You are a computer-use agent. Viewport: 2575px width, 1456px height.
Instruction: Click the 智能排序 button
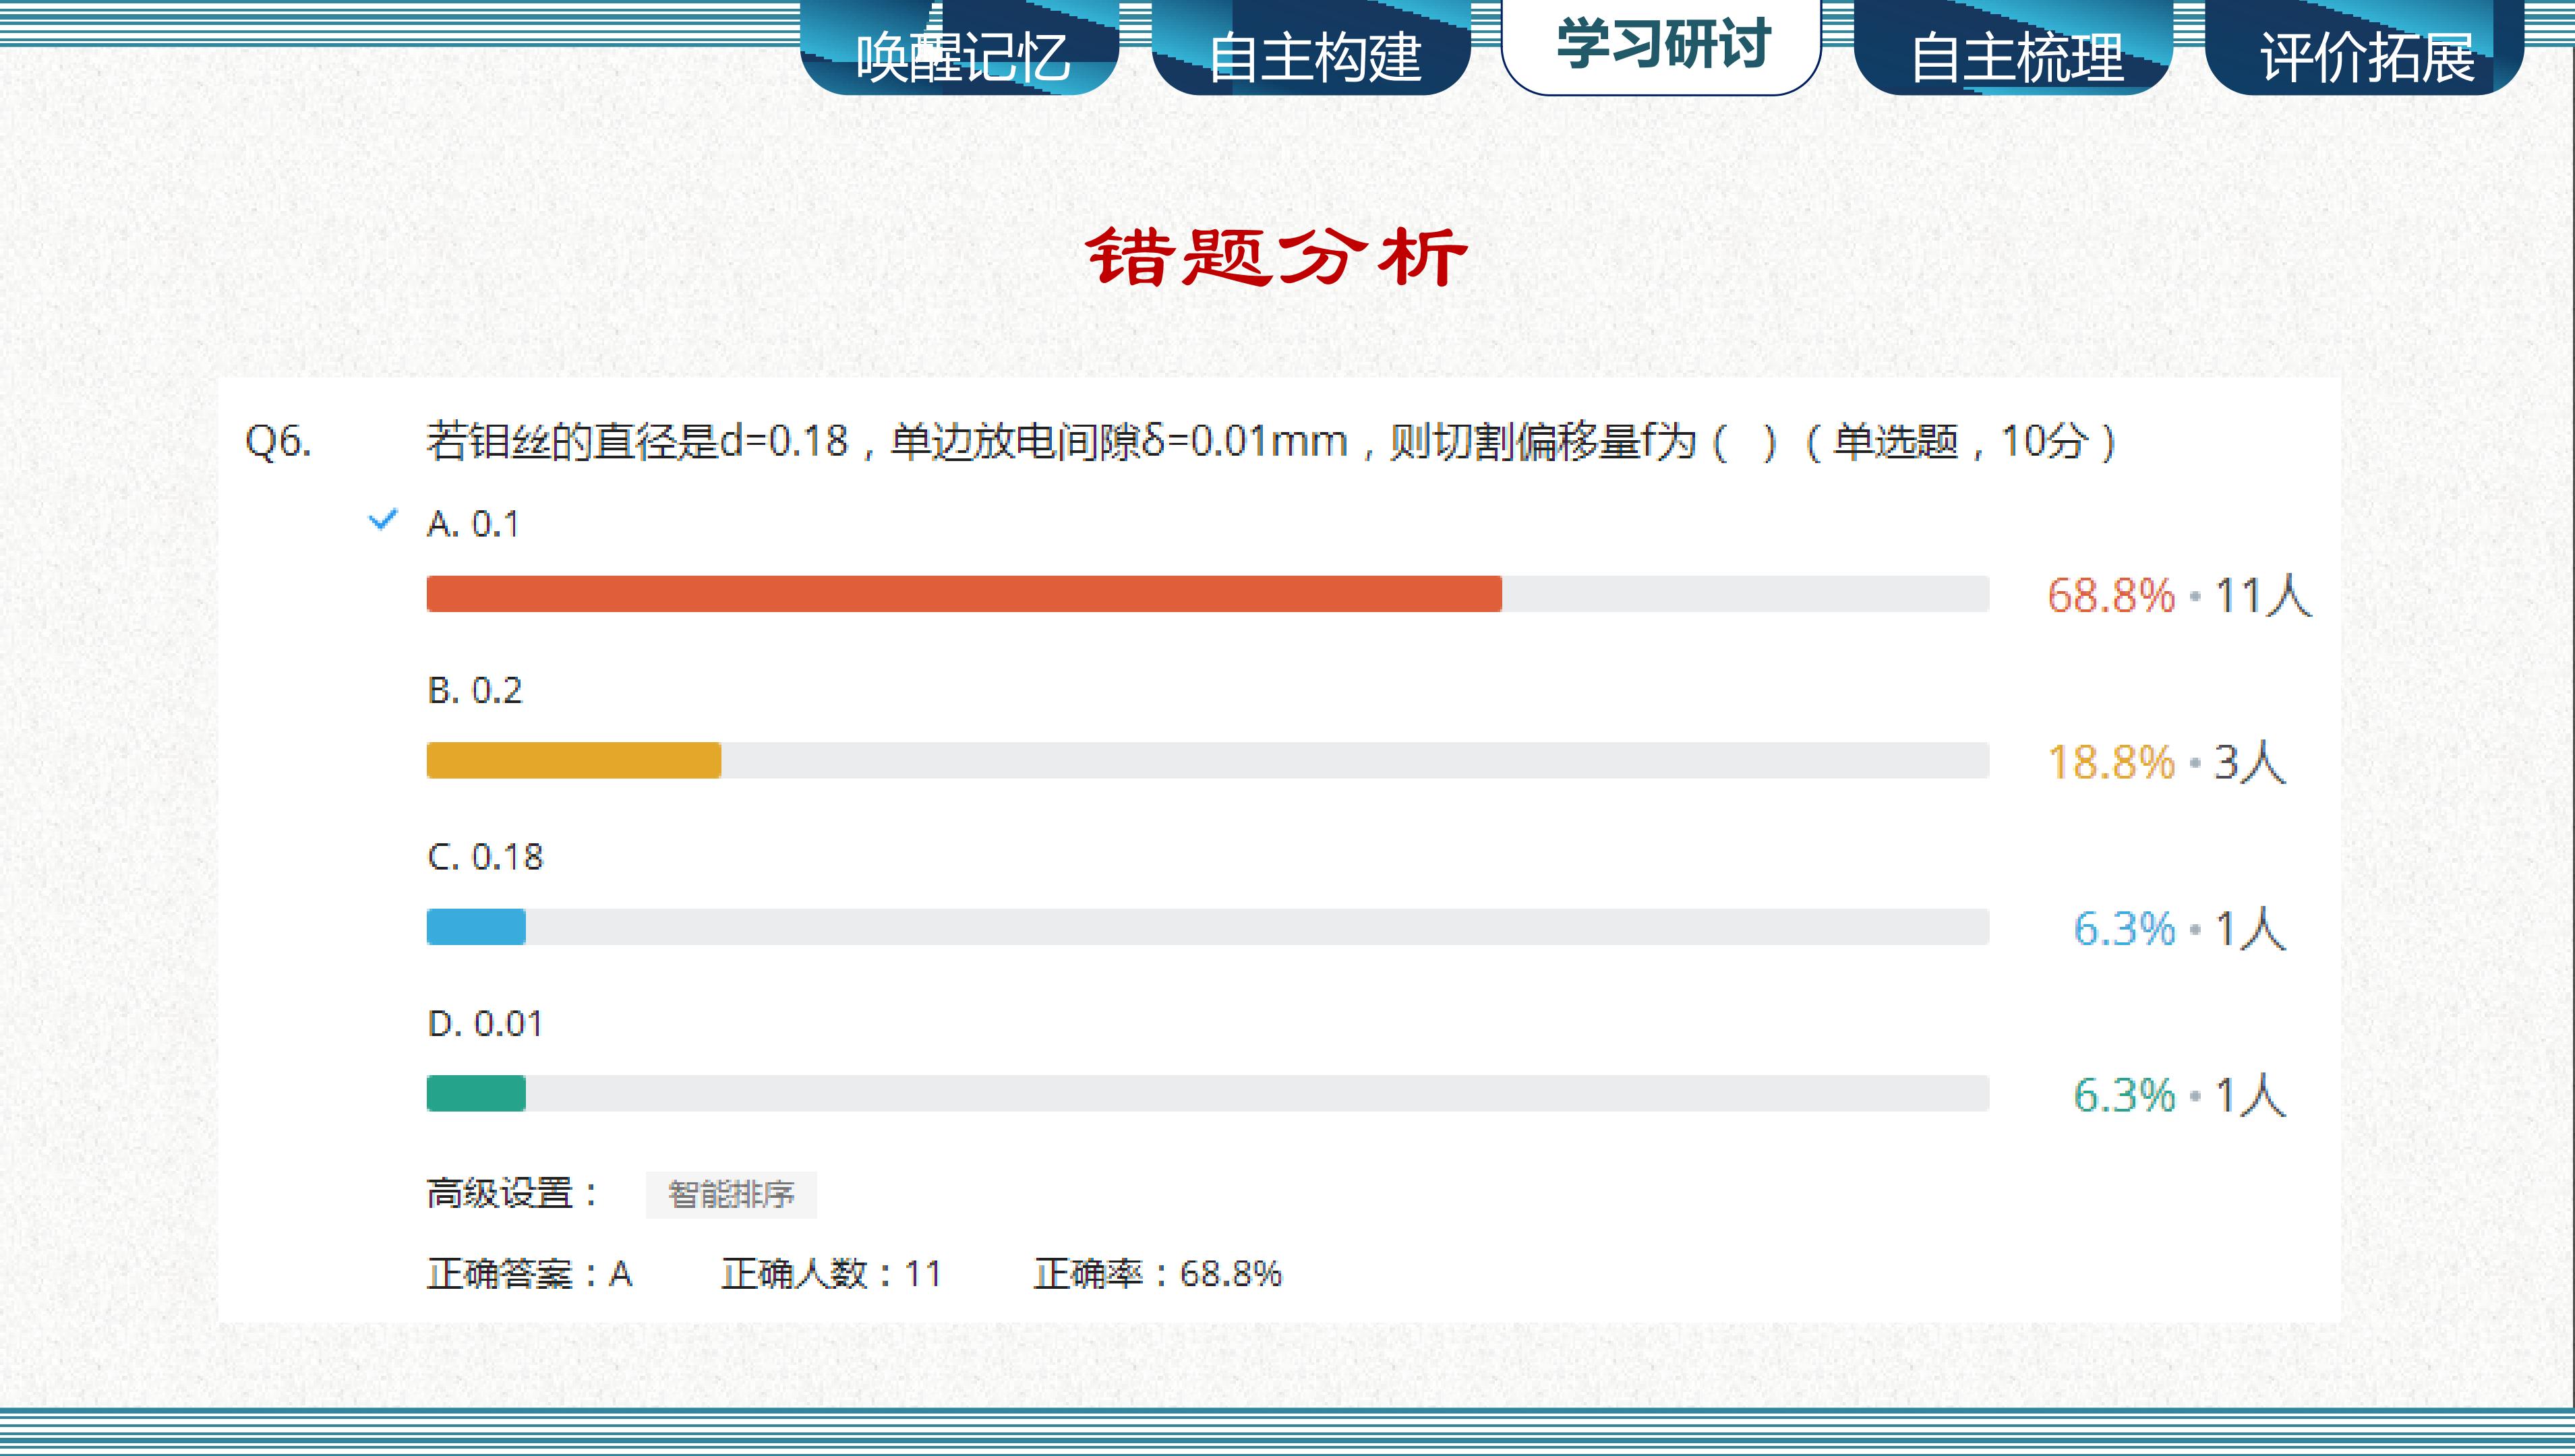tap(731, 1194)
